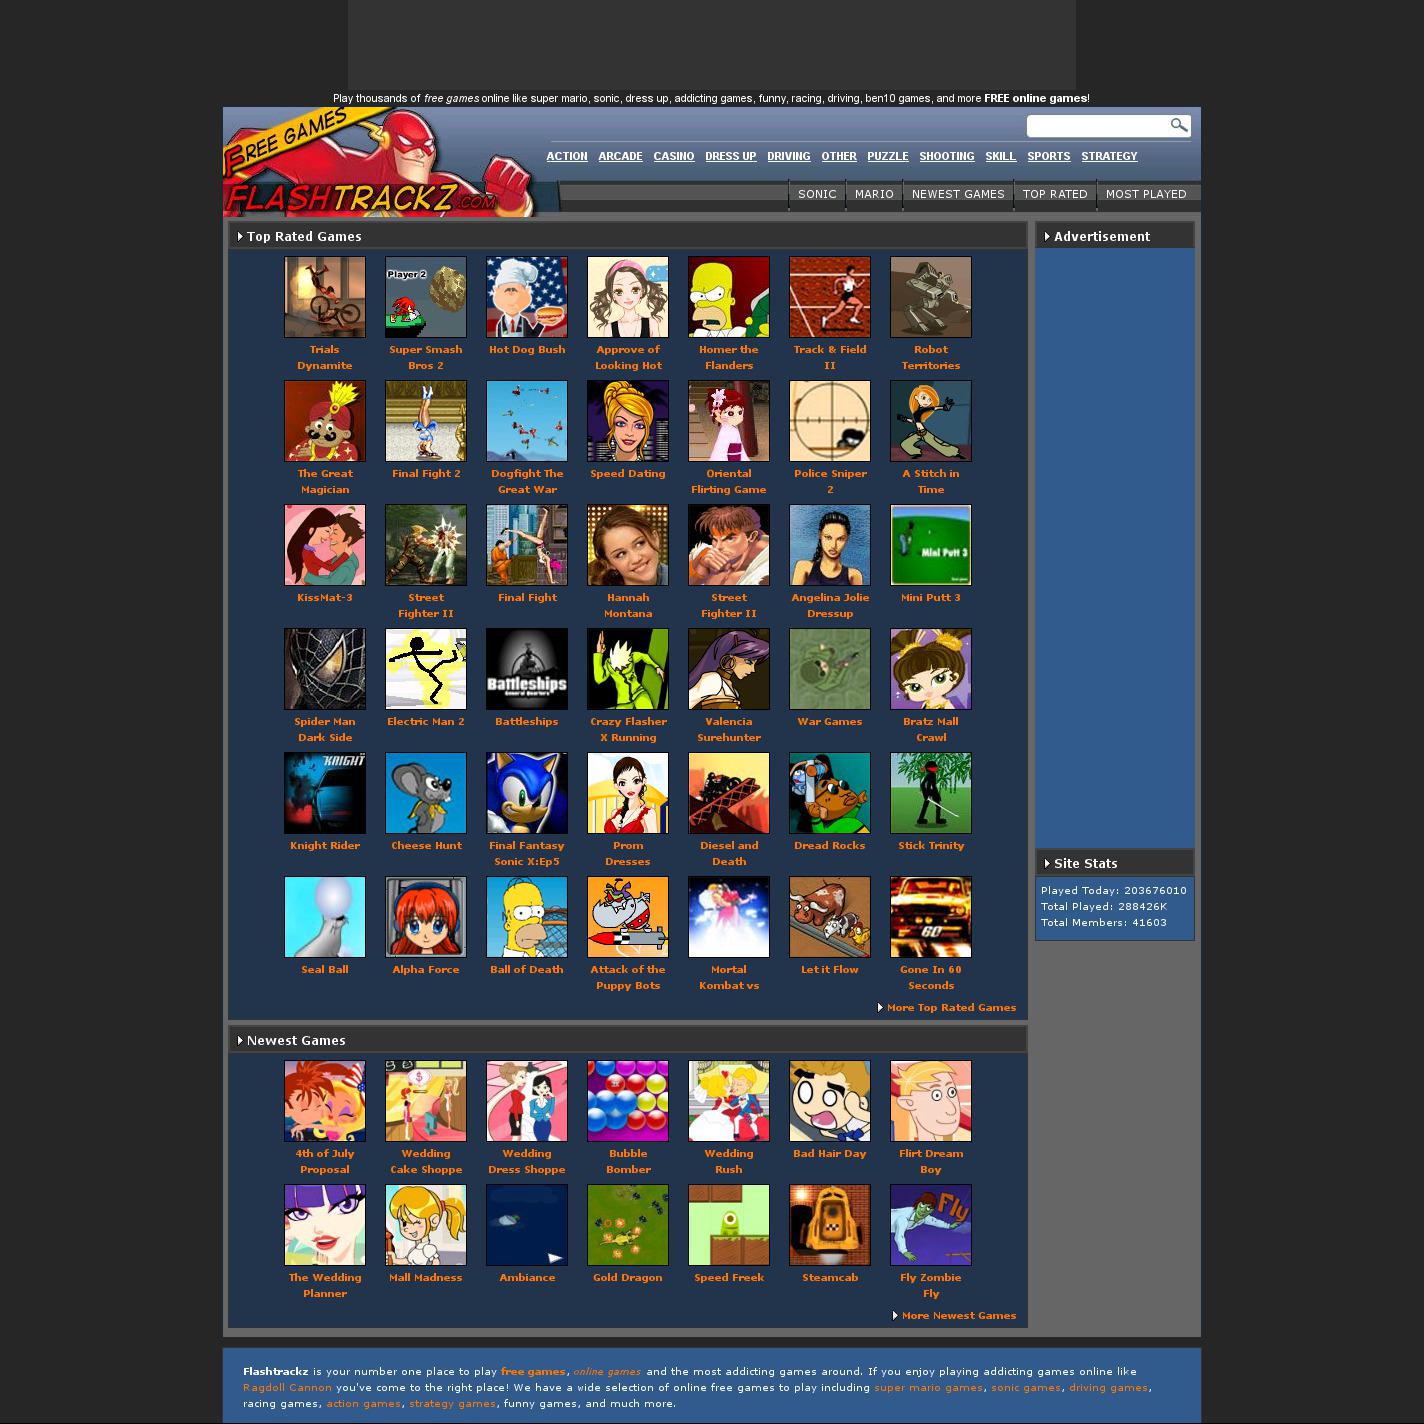Select the Puzzle category

(888, 156)
